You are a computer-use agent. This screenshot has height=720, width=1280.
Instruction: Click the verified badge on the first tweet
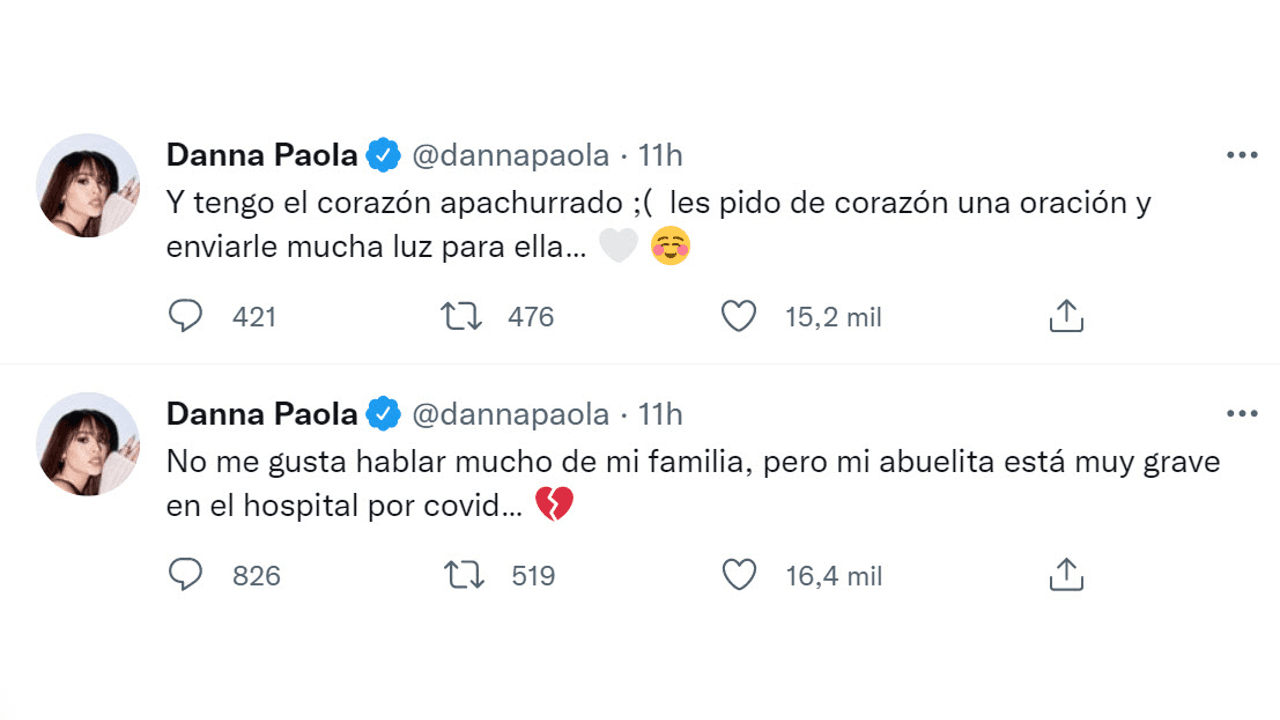pyautogui.click(x=384, y=155)
